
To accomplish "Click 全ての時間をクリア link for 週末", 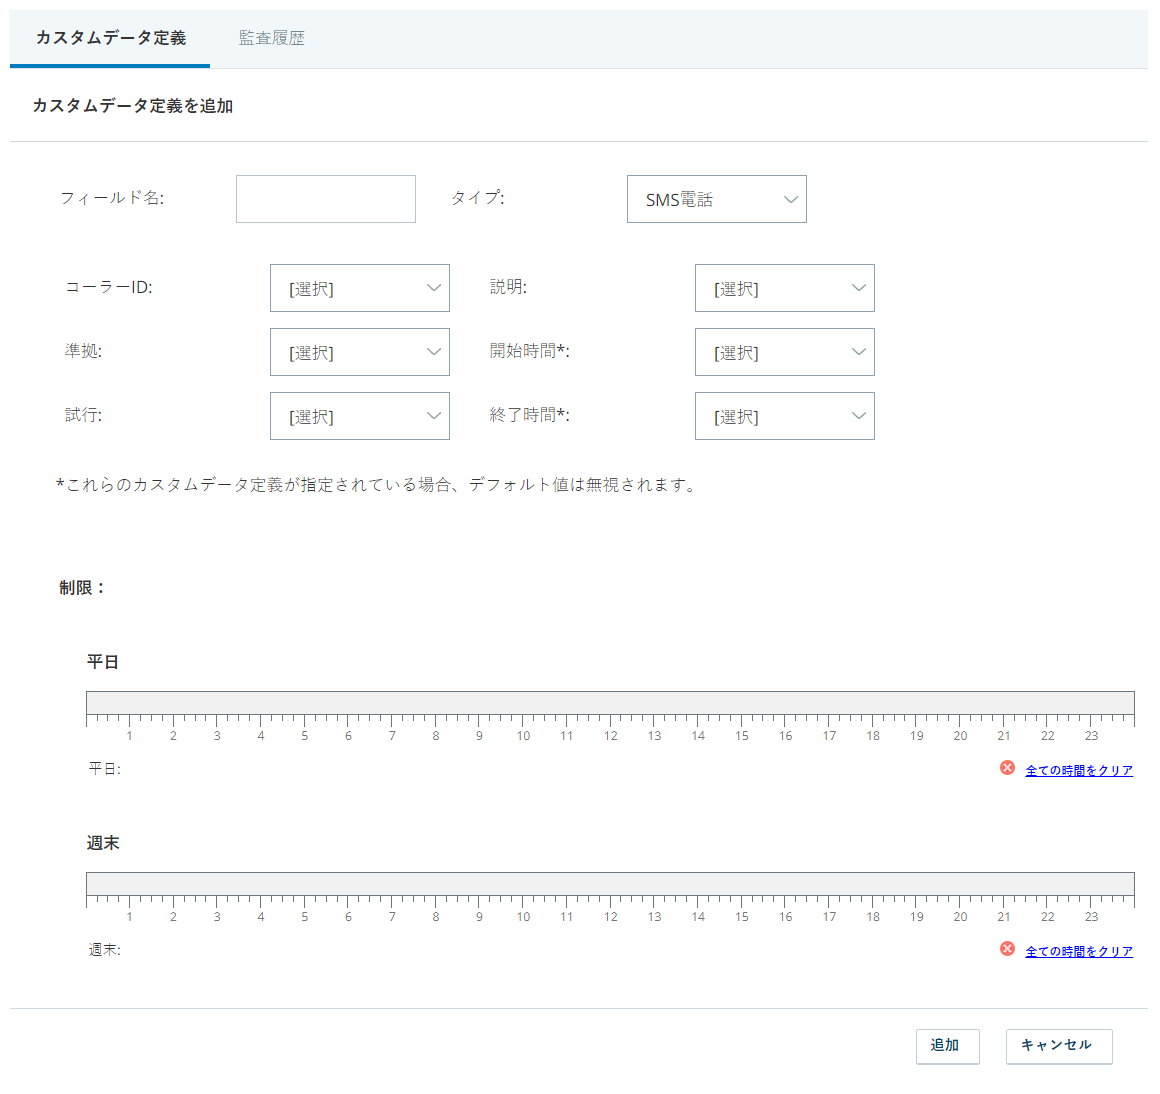I will (x=1079, y=951).
